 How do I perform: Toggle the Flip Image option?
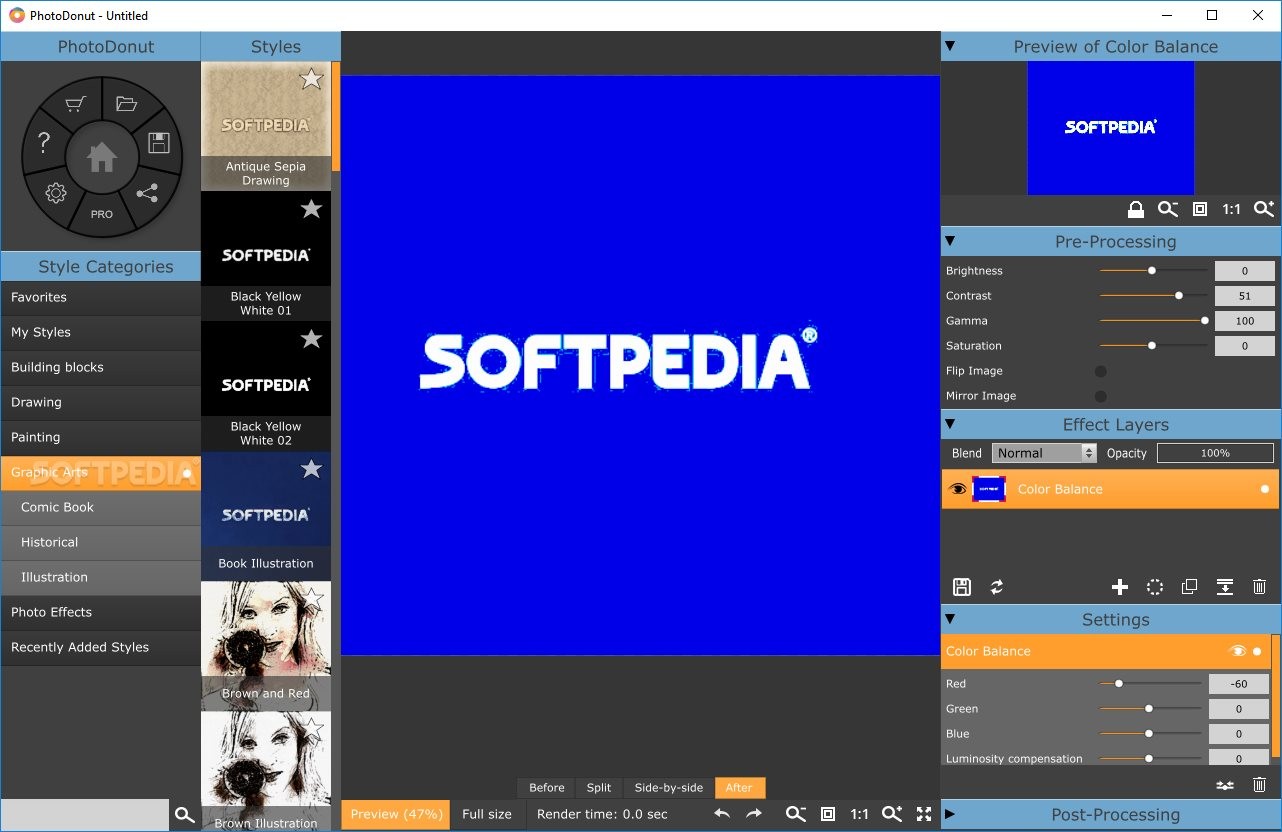click(1101, 371)
